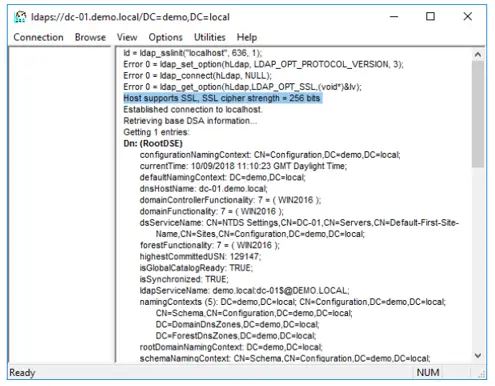Open the View menu
Viewport: 495px width, 386px height.
[x=127, y=37]
